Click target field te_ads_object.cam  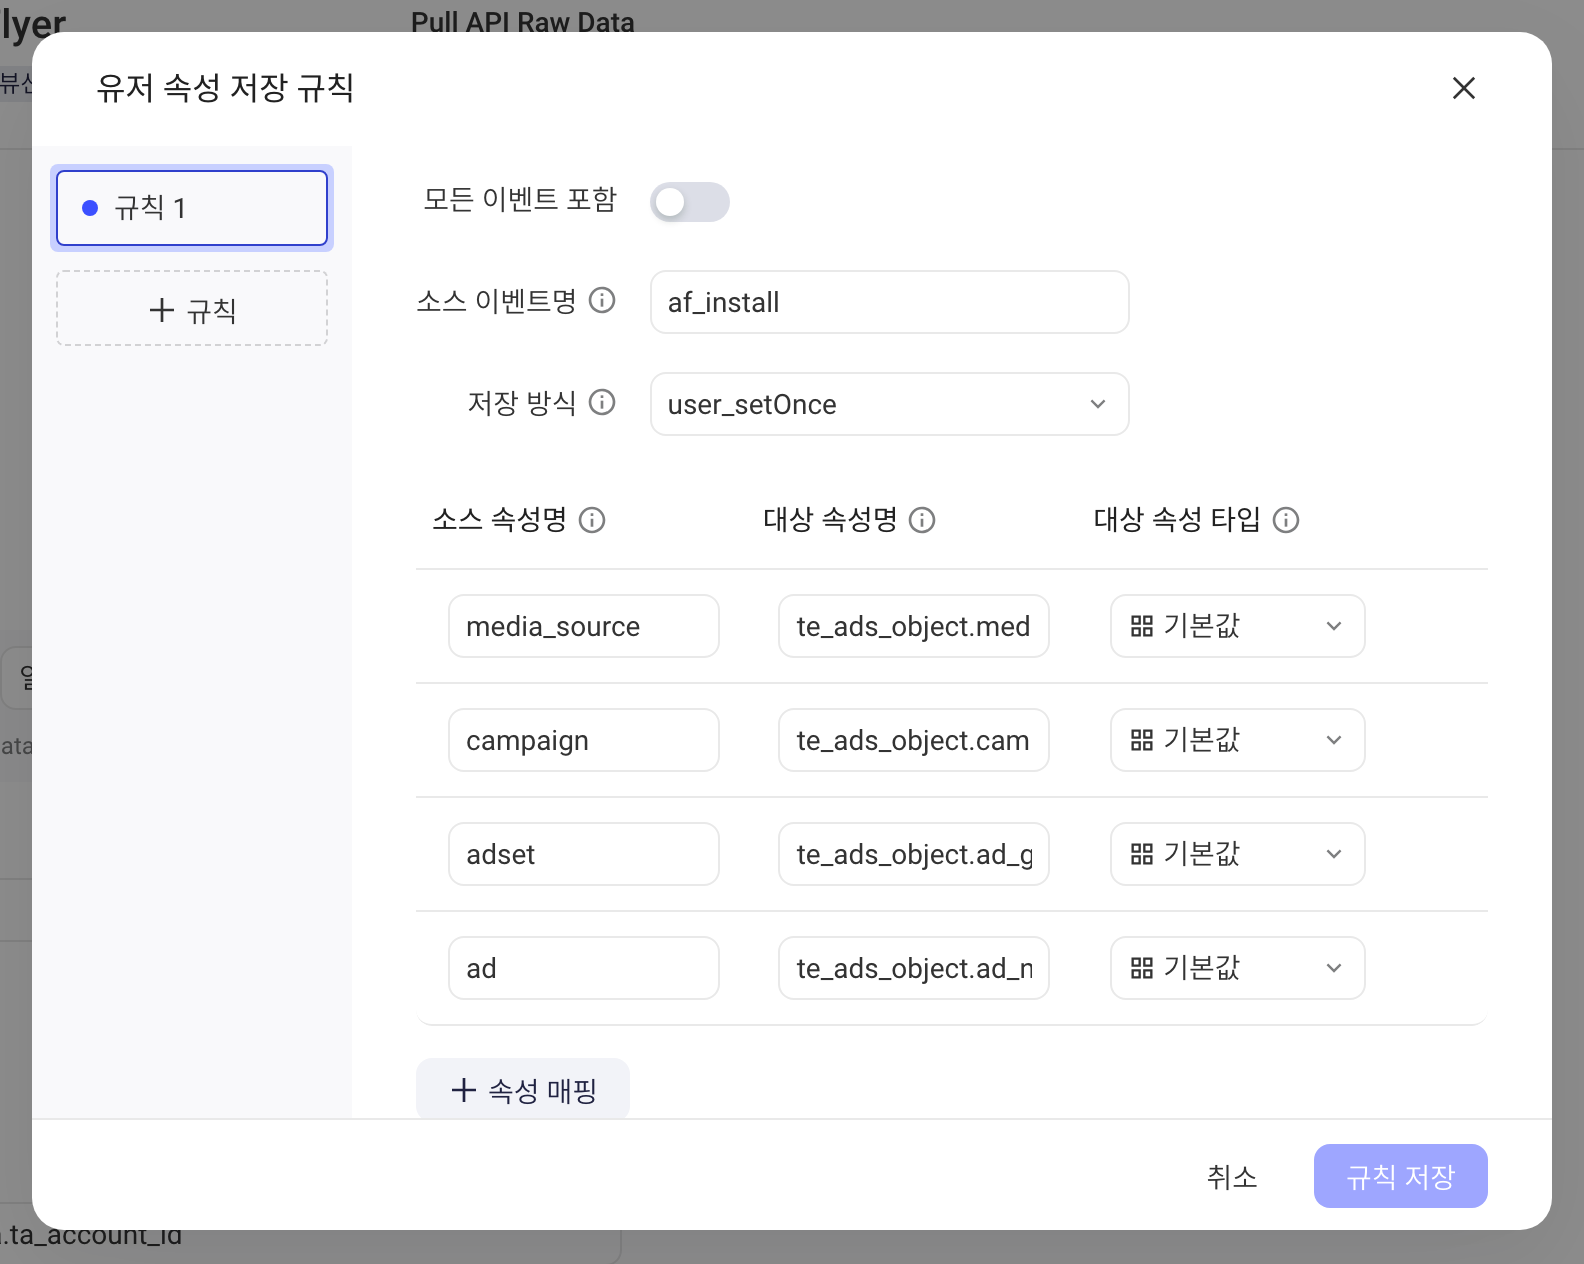914,740
